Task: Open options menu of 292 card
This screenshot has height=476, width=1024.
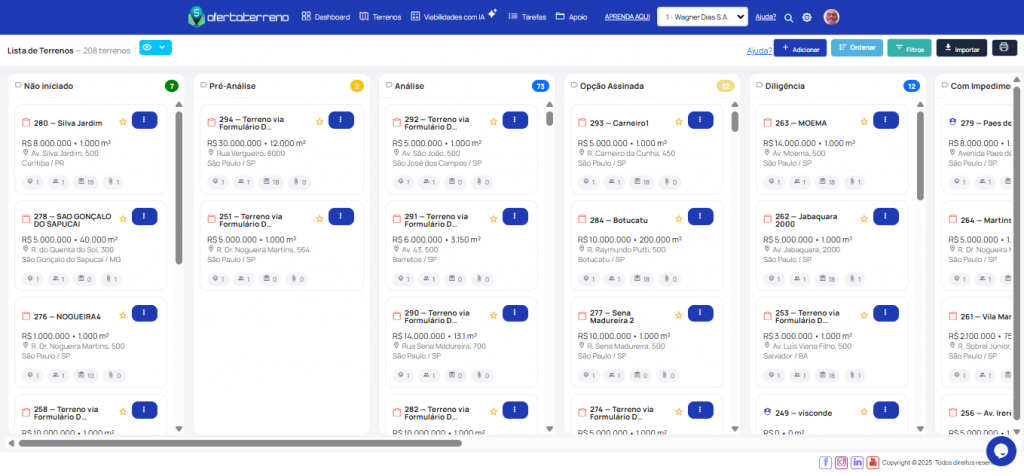Action: click(515, 120)
